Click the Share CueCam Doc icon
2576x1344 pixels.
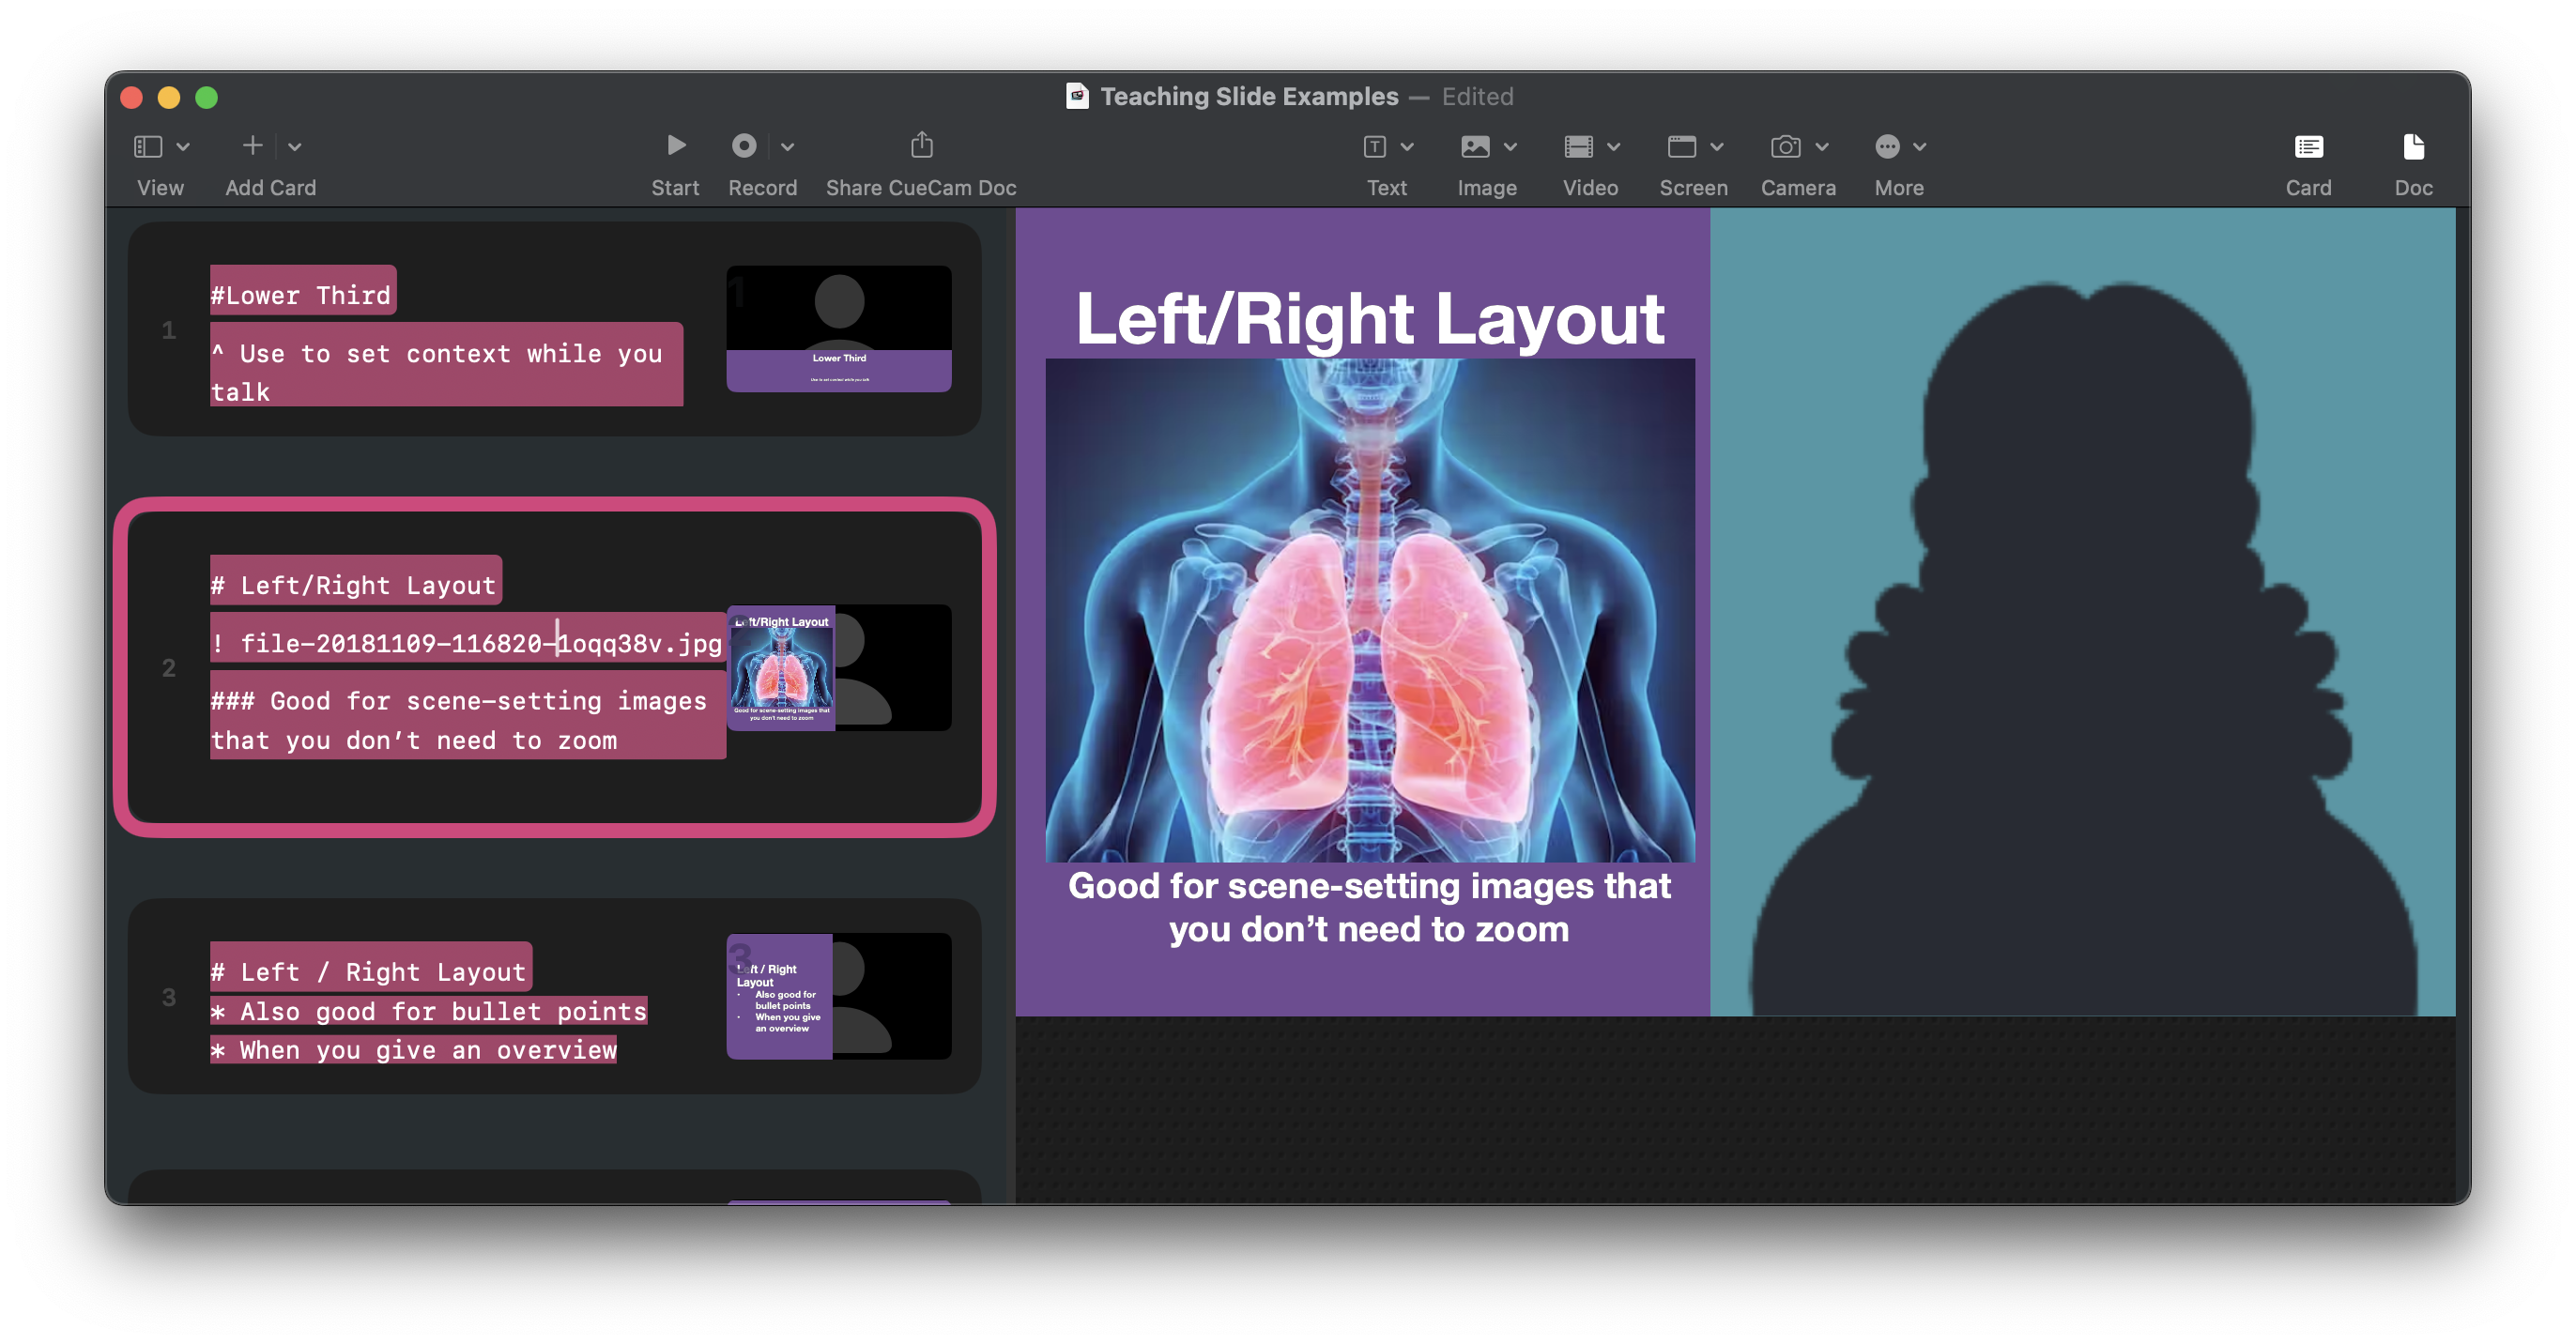[x=921, y=146]
